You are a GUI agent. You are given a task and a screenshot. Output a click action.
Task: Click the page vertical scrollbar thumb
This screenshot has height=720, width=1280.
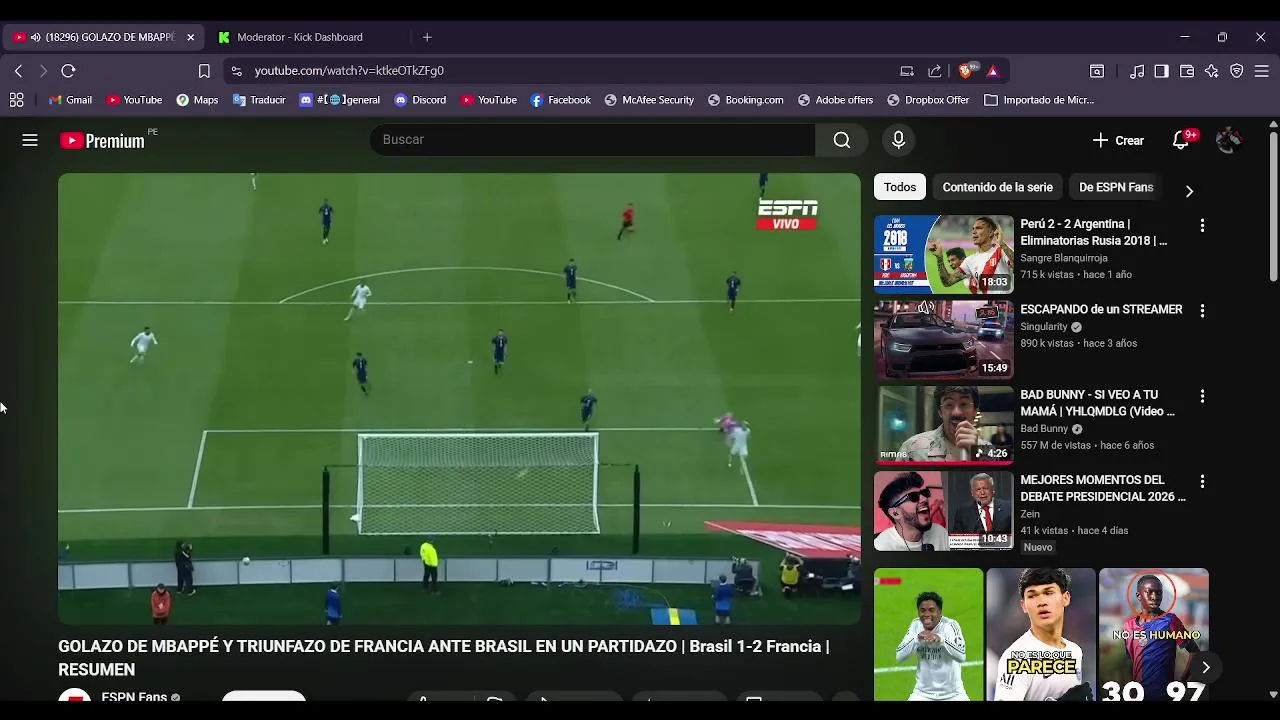click(x=1273, y=205)
